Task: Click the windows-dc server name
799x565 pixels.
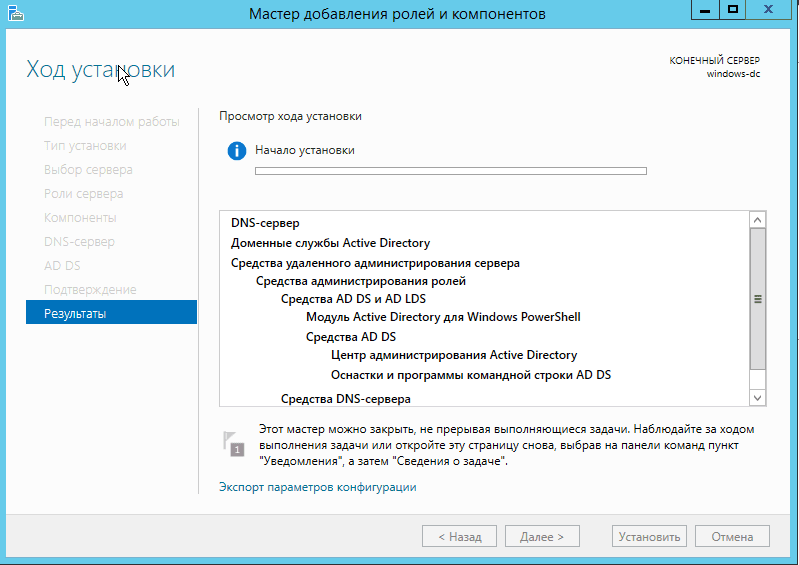Action: point(733,74)
